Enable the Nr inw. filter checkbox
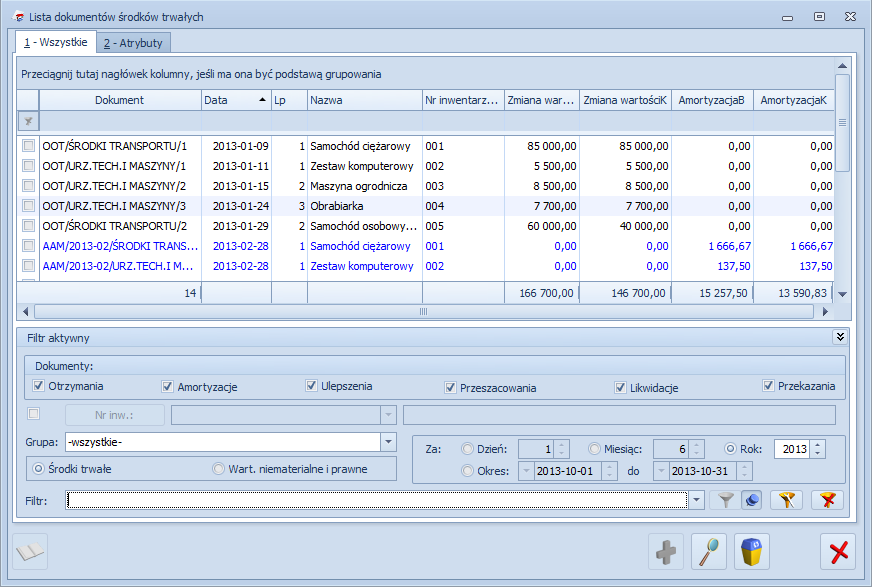Image resolution: width=872 pixels, height=587 pixels. [33, 414]
